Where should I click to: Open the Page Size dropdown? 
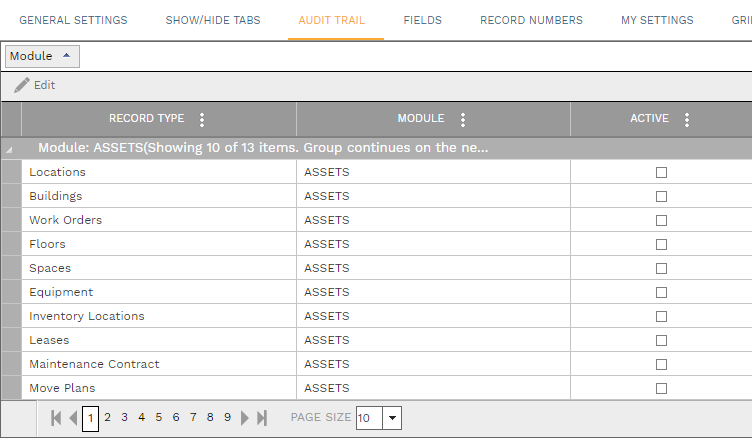coord(391,418)
